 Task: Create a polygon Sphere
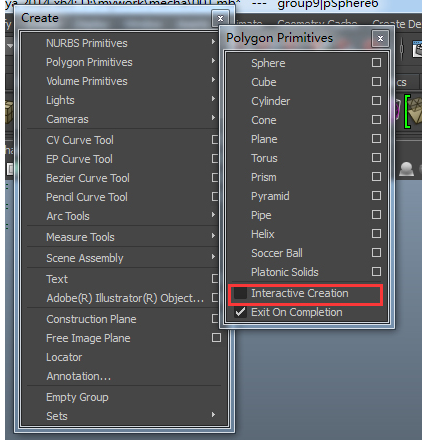268,63
